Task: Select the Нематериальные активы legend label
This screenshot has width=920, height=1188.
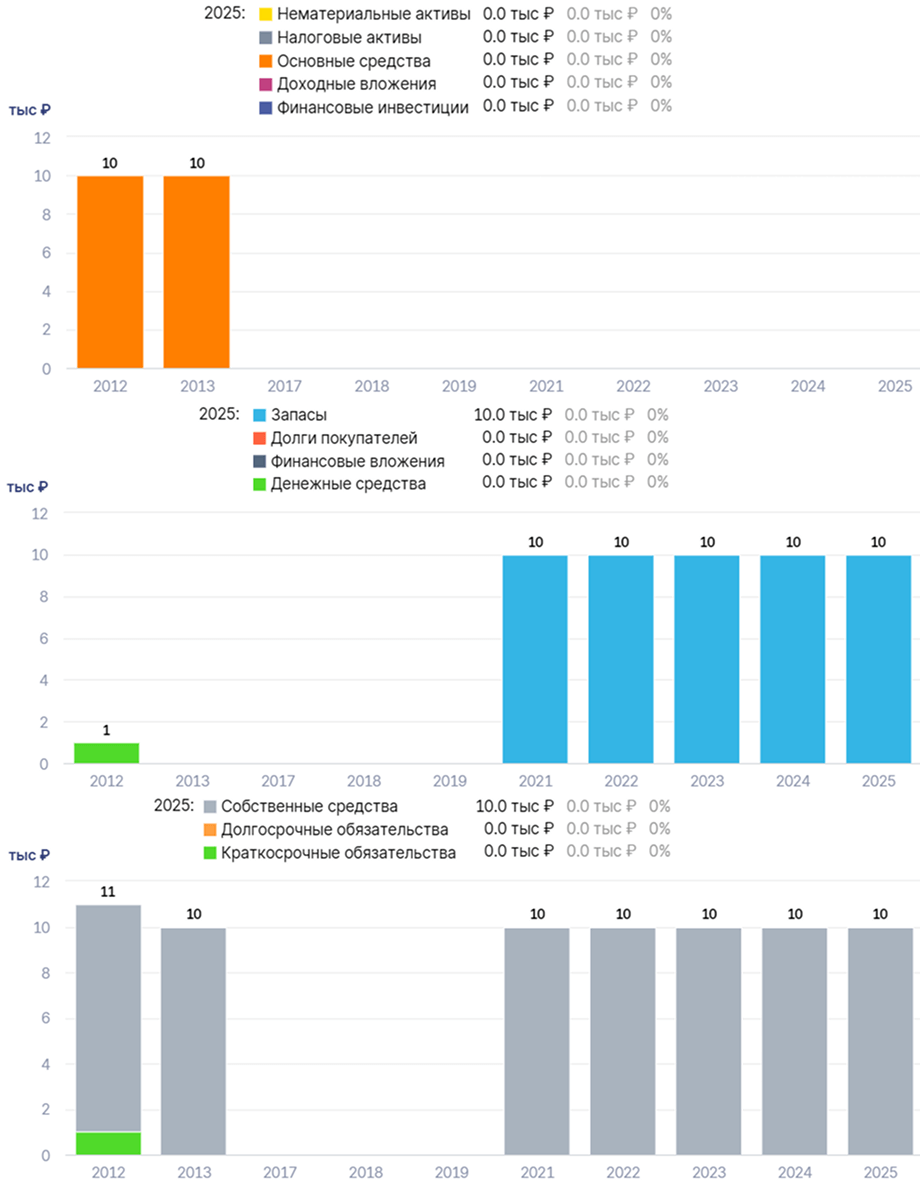Action: point(374,14)
